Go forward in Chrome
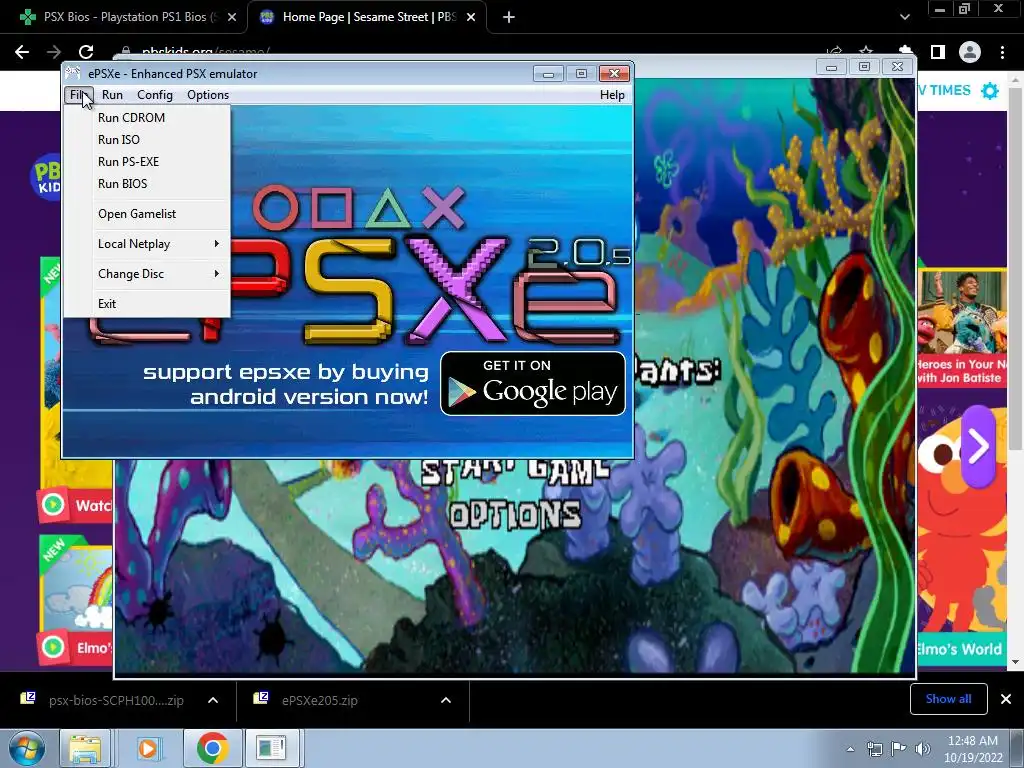The image size is (1024, 768). click(x=54, y=52)
